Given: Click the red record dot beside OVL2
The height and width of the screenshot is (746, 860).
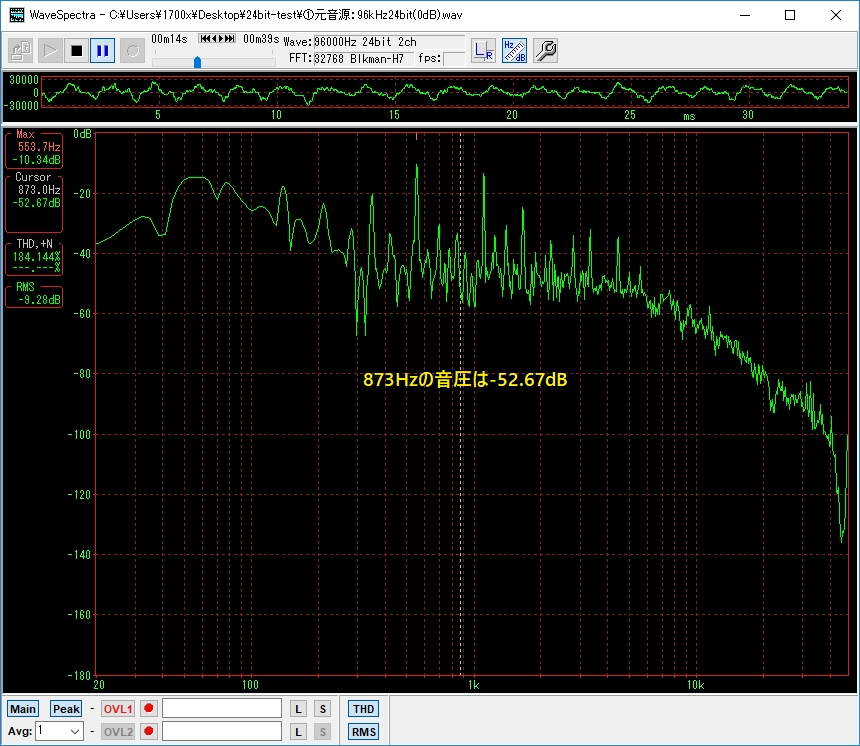Looking at the screenshot, I should tap(149, 732).
